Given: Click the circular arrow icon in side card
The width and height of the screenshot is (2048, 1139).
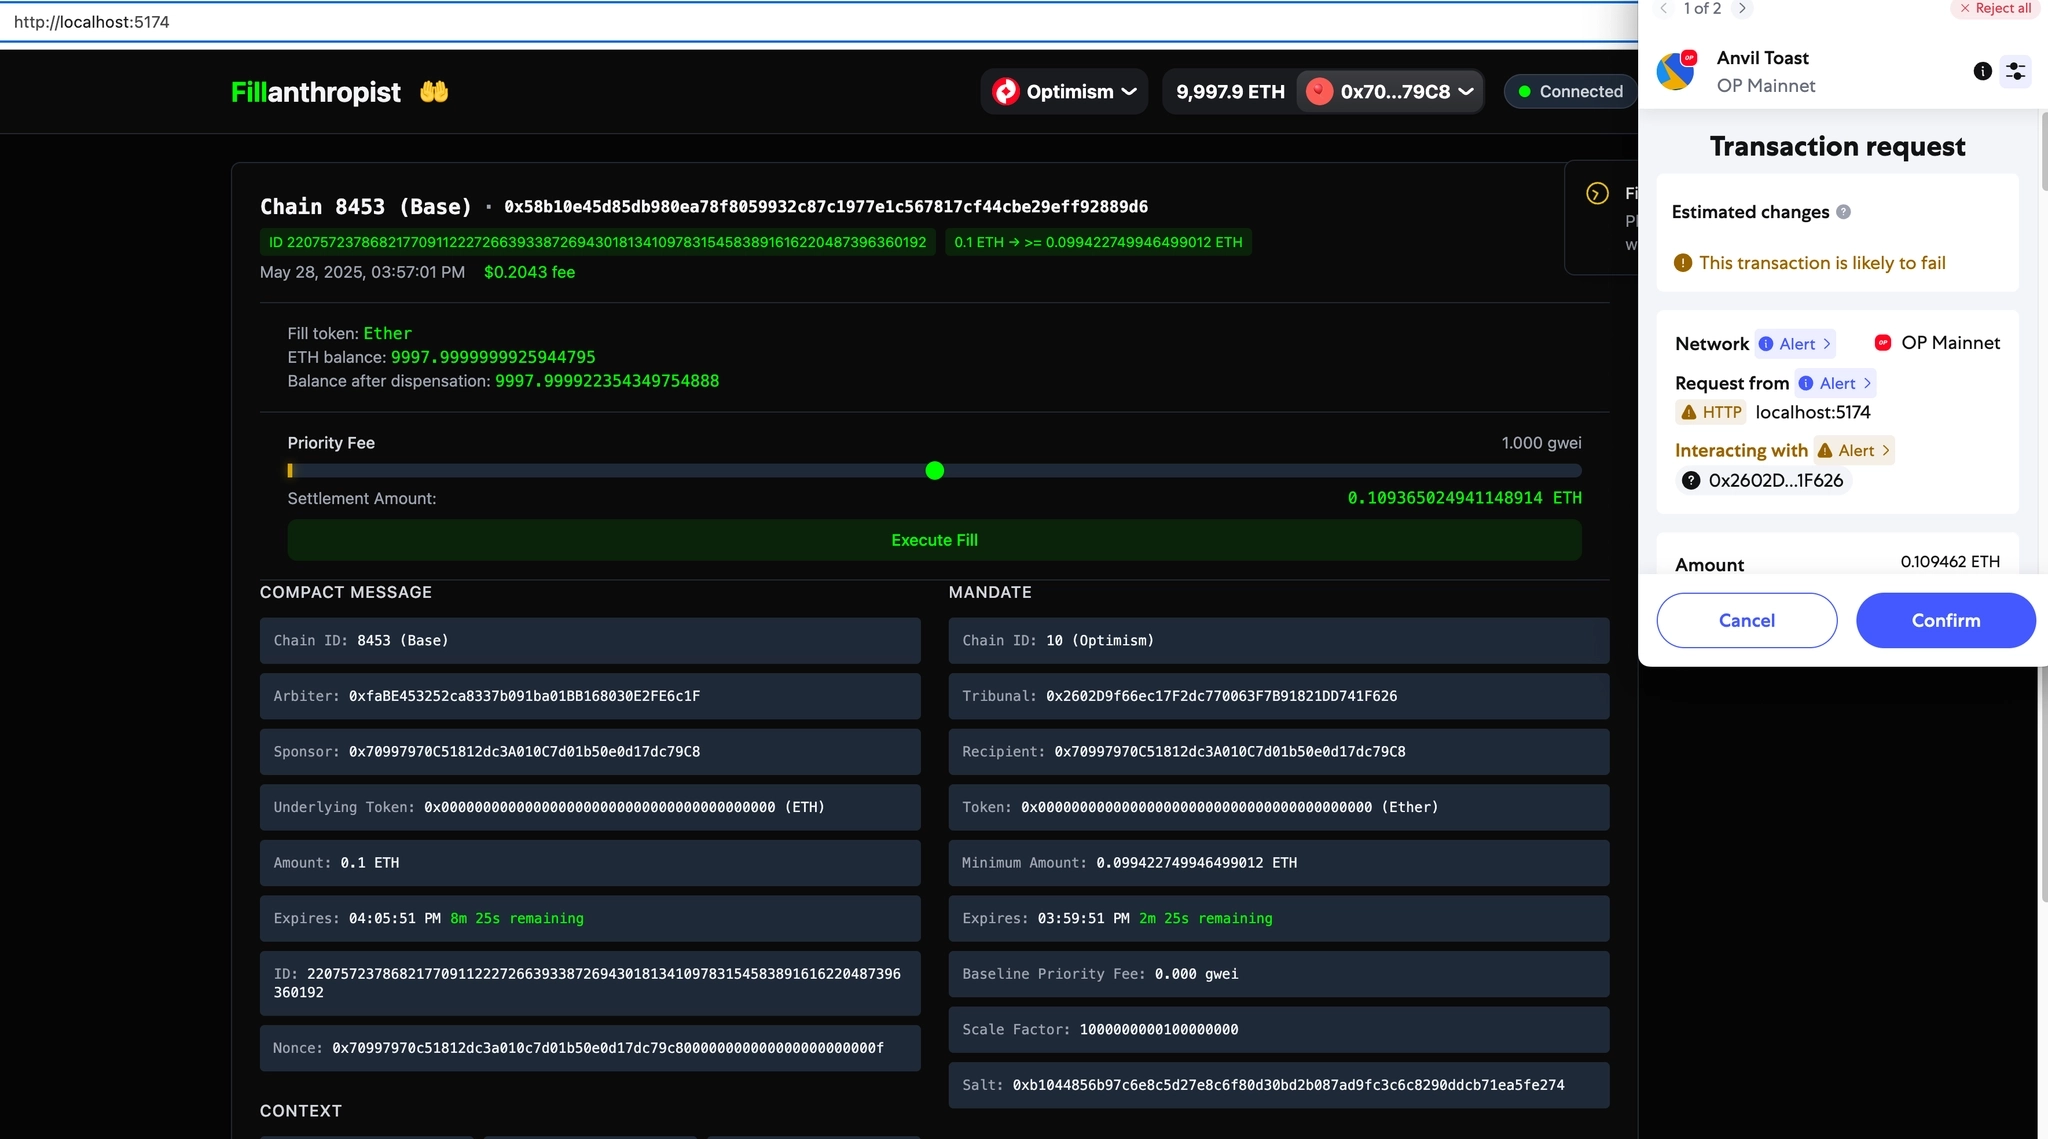Looking at the screenshot, I should pyautogui.click(x=1598, y=194).
